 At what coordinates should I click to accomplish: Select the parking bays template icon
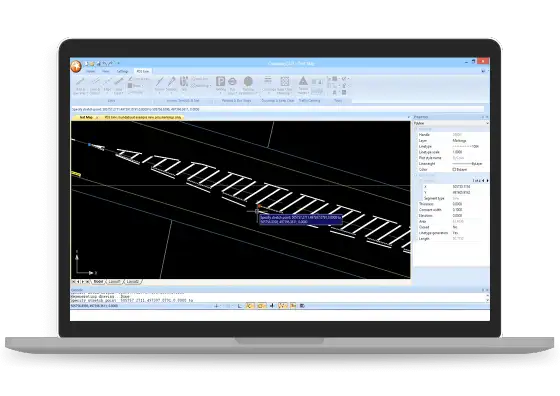(x=184, y=81)
